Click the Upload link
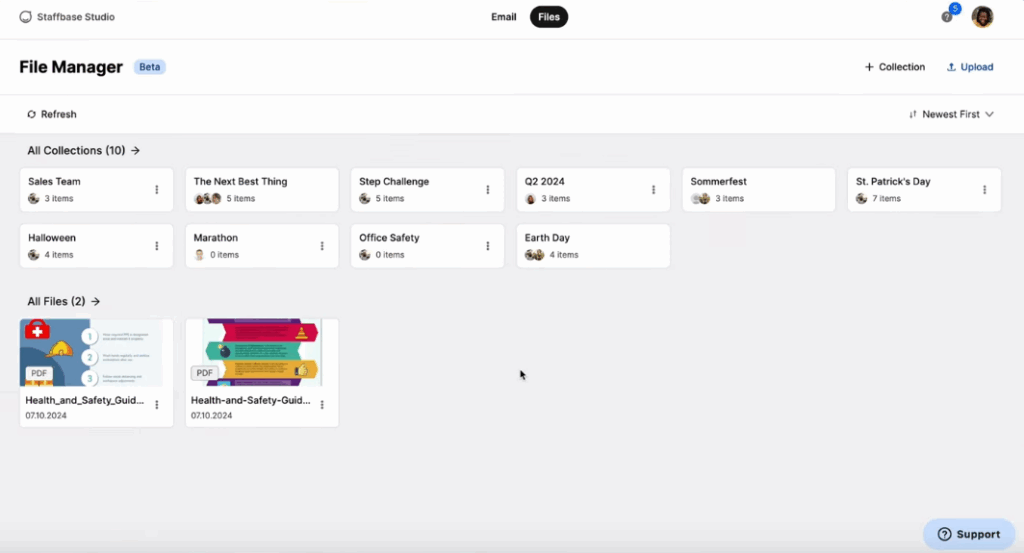Image resolution: width=1024 pixels, height=553 pixels. 969,67
